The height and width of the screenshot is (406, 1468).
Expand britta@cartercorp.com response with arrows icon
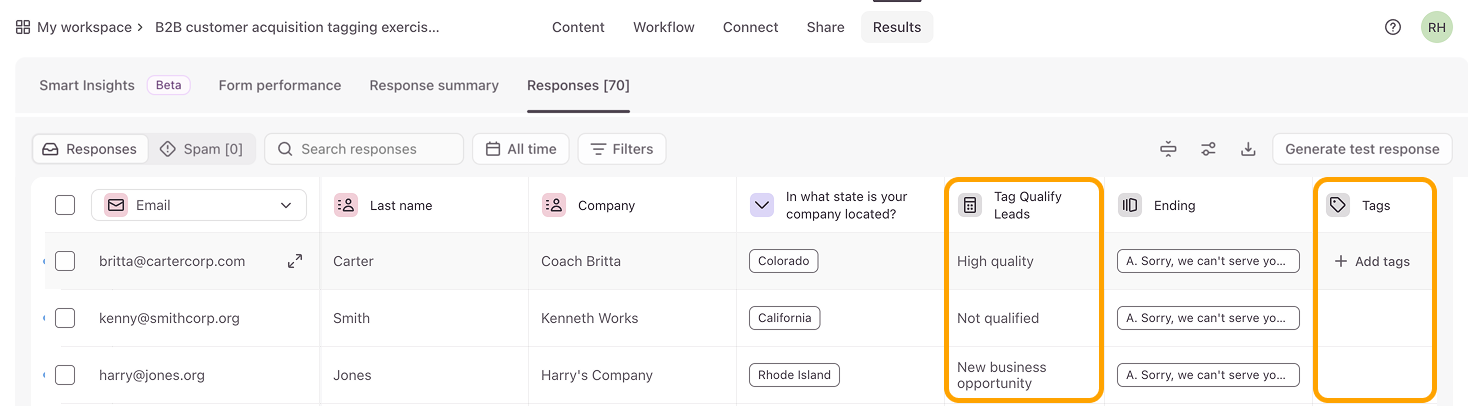(x=295, y=261)
